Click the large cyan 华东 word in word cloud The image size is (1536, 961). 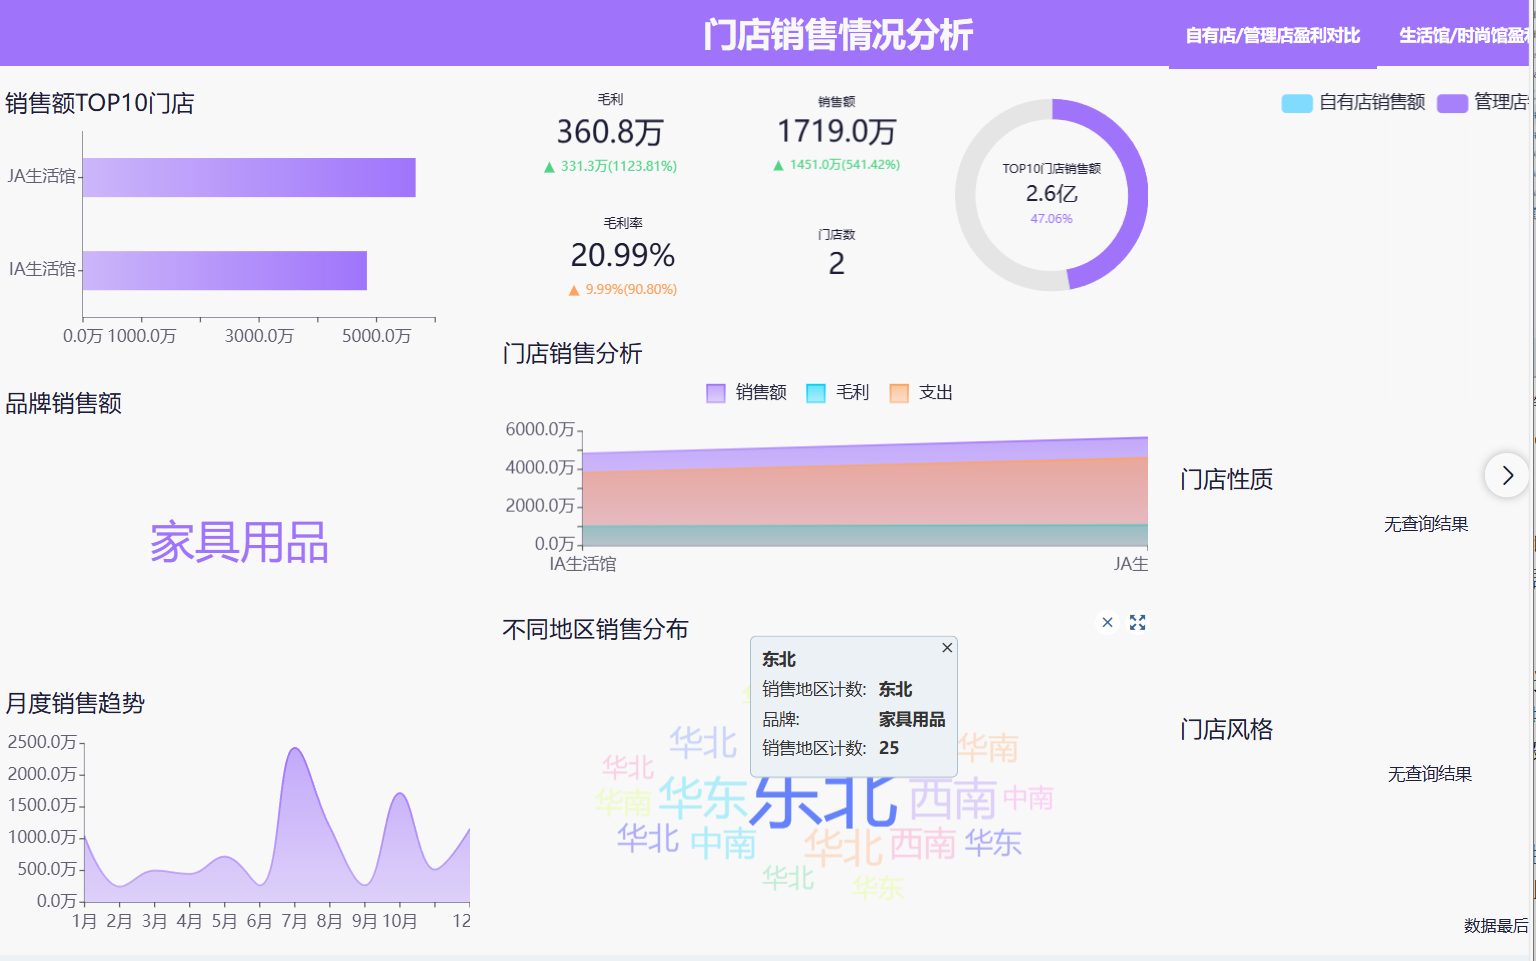point(703,798)
